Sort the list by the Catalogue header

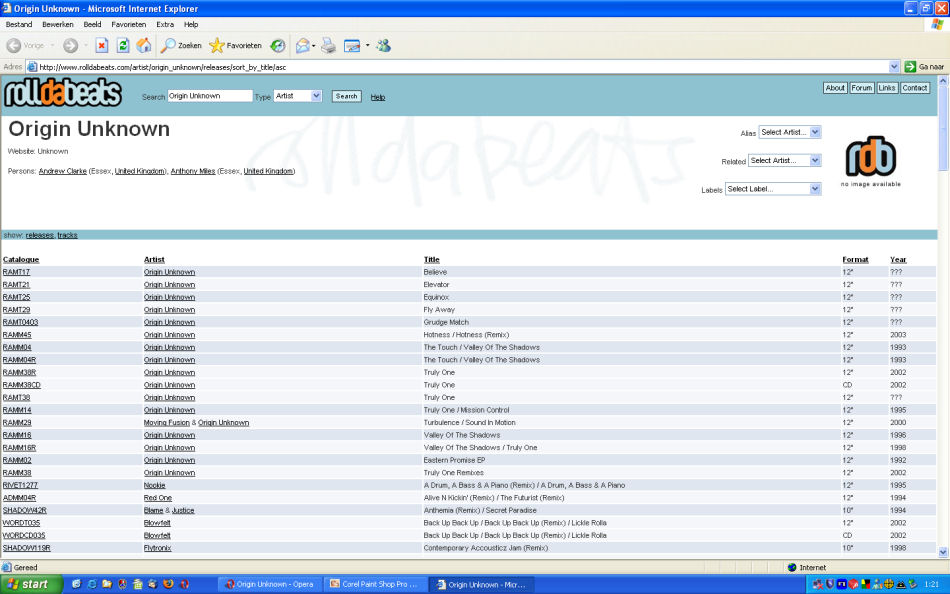click(21, 259)
